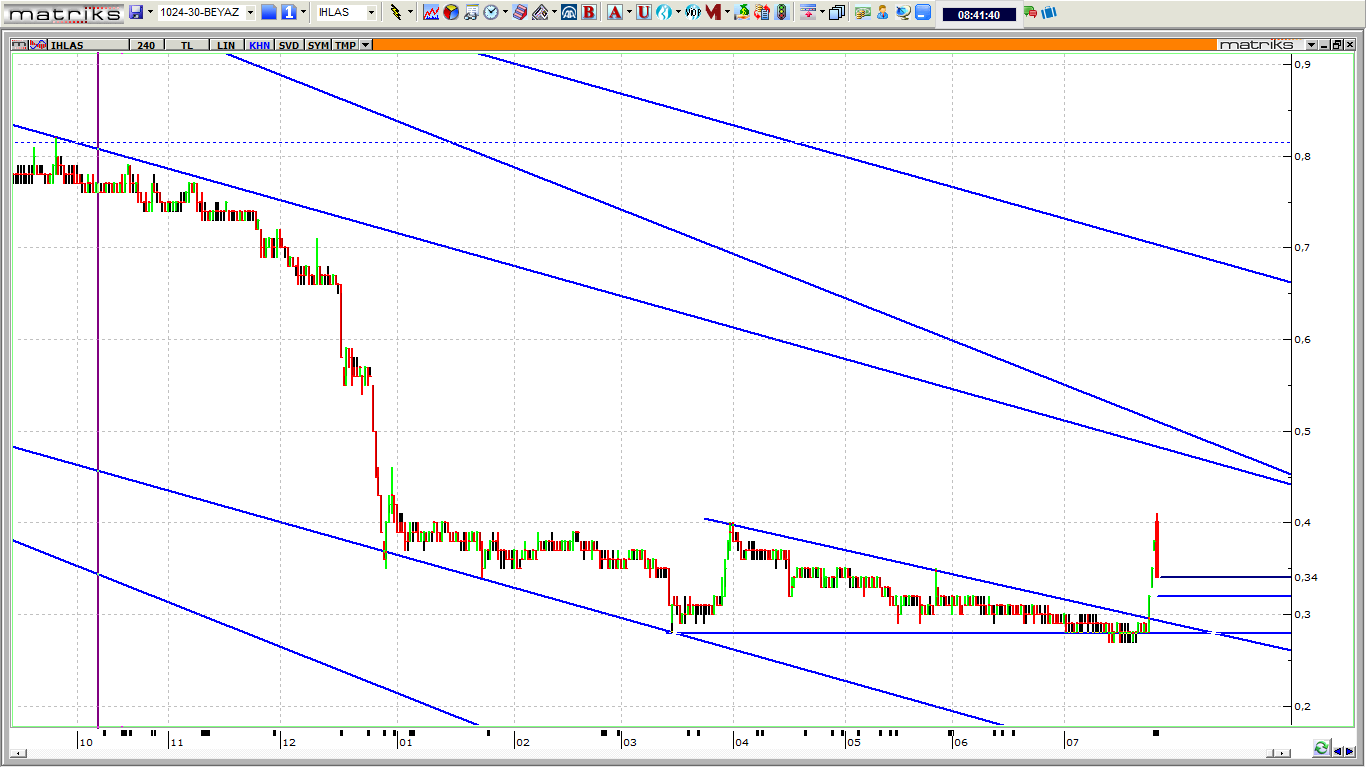Screen dimensions: 1366x768
Task: Toggle the KHN chart option
Action: click(x=259, y=45)
